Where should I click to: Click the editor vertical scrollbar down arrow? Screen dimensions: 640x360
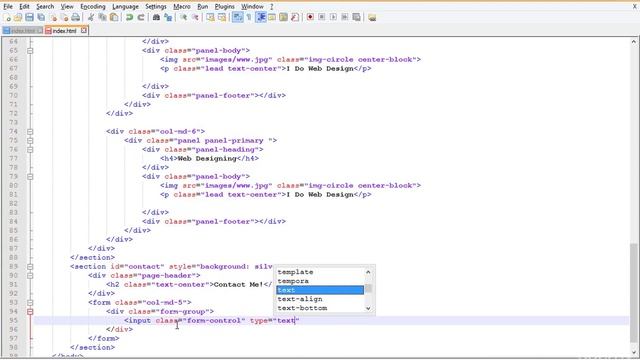click(x=633, y=351)
